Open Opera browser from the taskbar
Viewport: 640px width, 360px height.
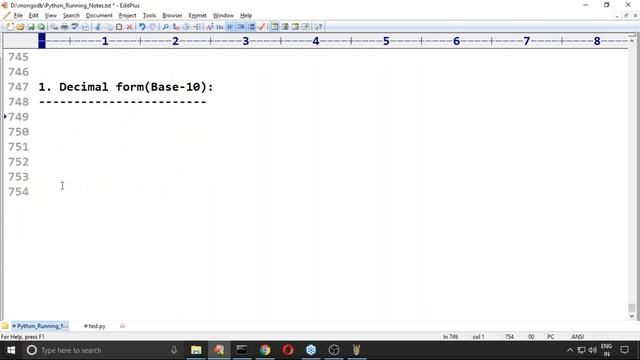pos(288,350)
